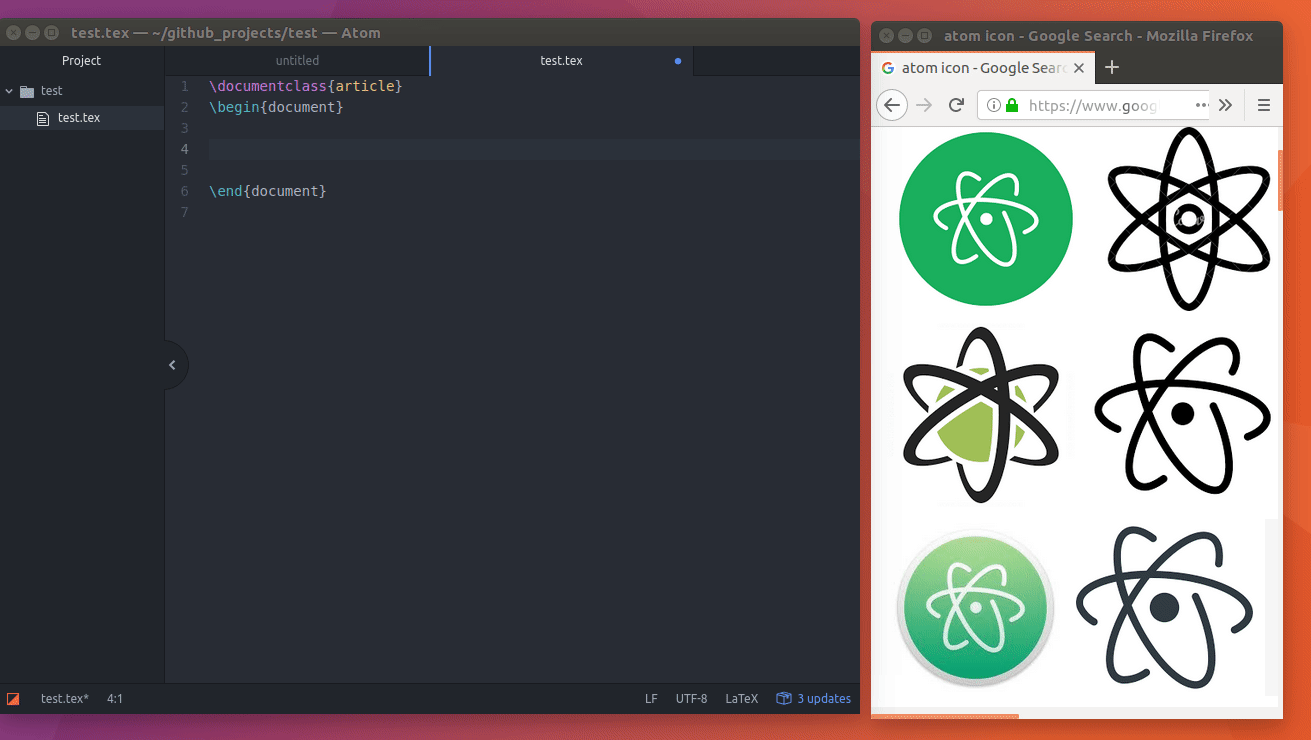
Task: Change line ending via LF in status bar
Action: [651, 699]
